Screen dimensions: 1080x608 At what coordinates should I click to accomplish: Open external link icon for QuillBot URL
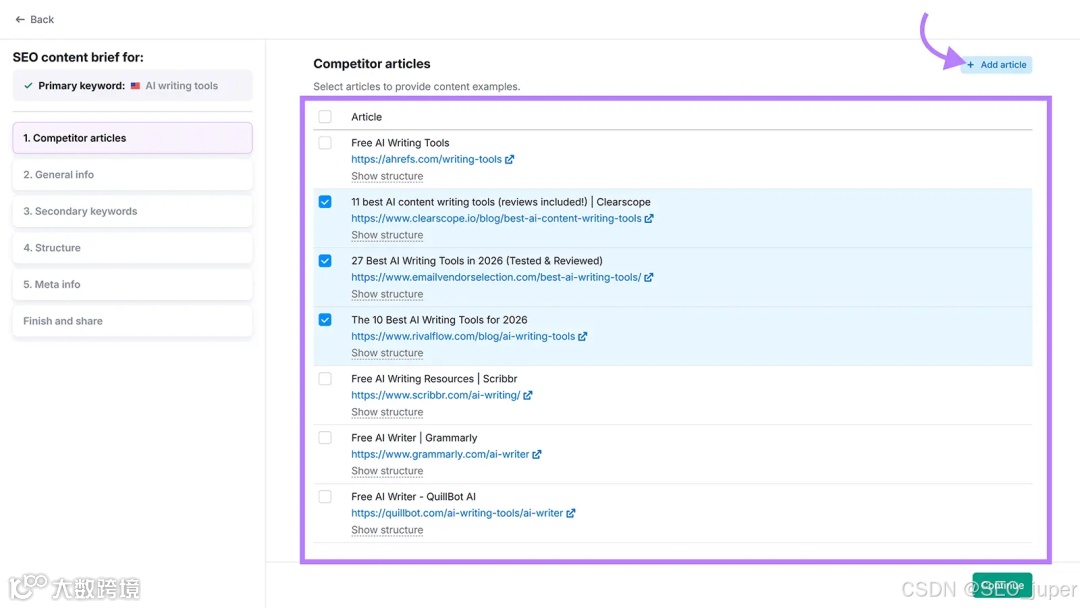click(571, 514)
